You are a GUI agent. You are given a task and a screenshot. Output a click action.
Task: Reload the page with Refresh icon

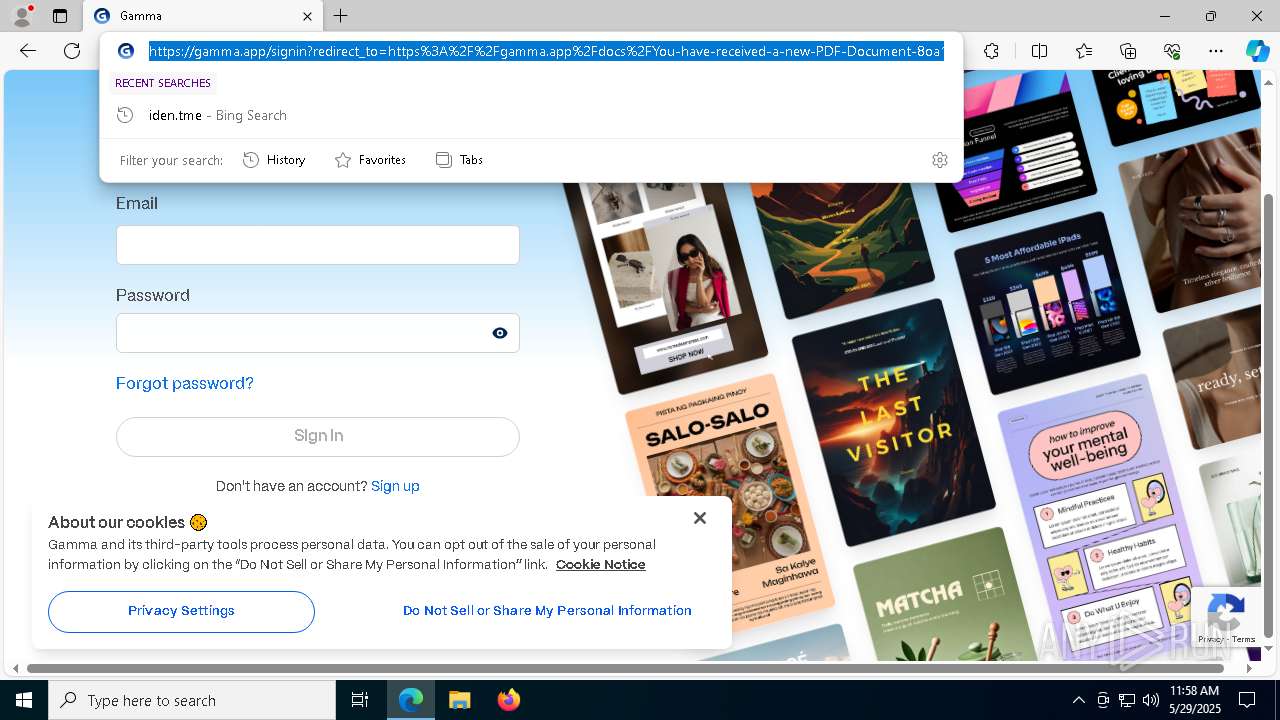(x=72, y=51)
